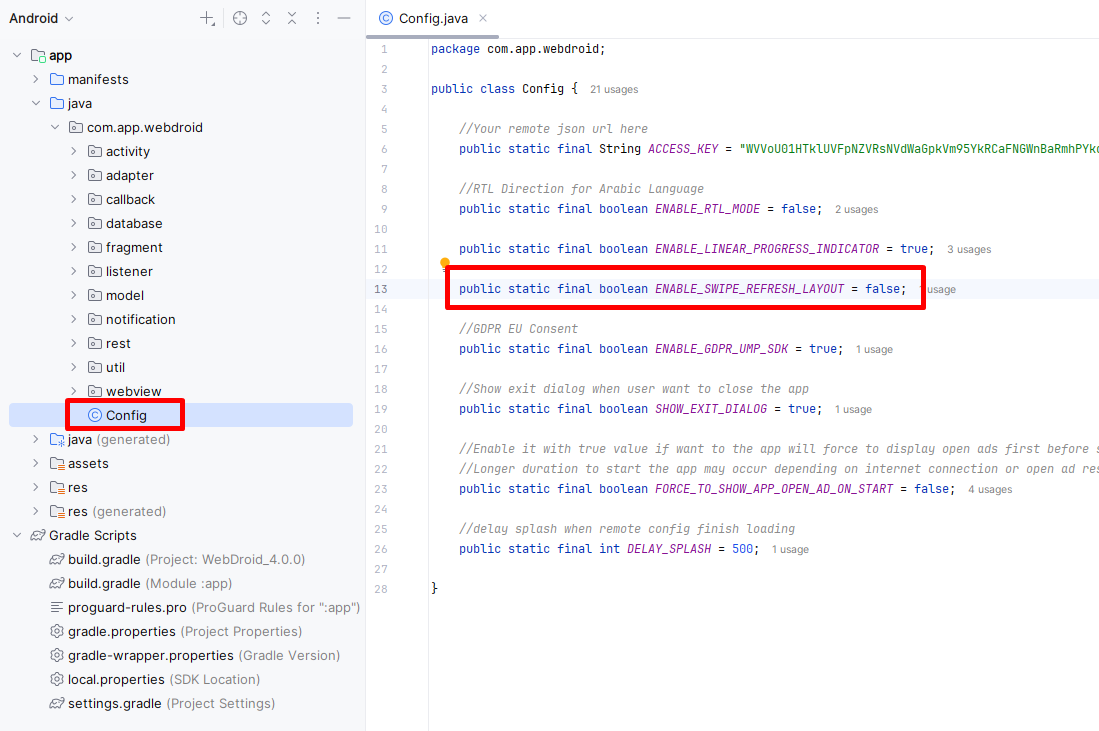
Task: Click the select opened file target icon
Action: point(240,19)
